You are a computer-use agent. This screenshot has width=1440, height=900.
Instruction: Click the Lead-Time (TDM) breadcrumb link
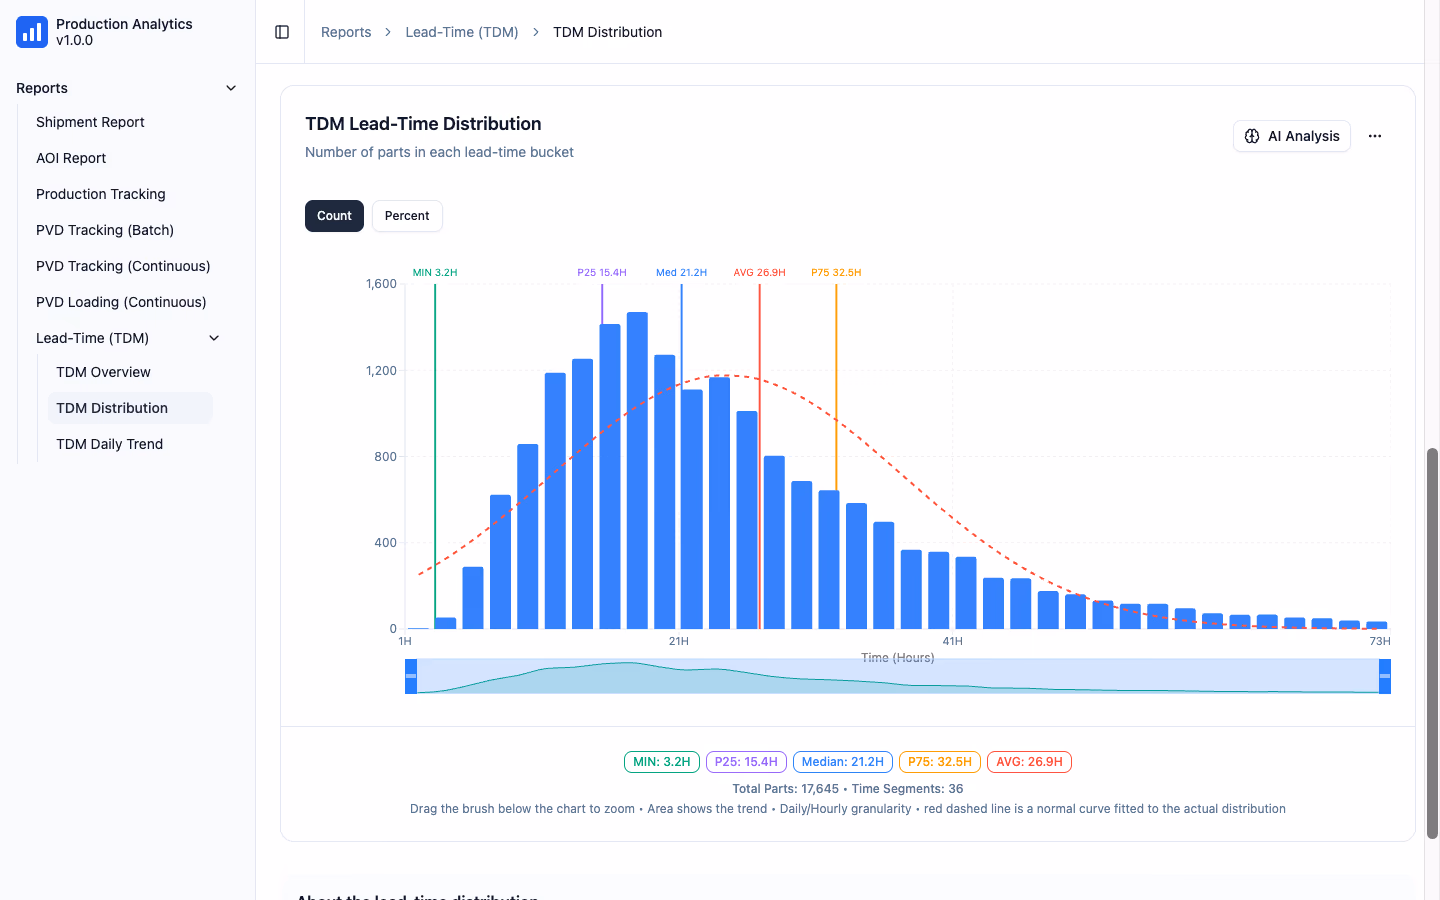tap(462, 32)
